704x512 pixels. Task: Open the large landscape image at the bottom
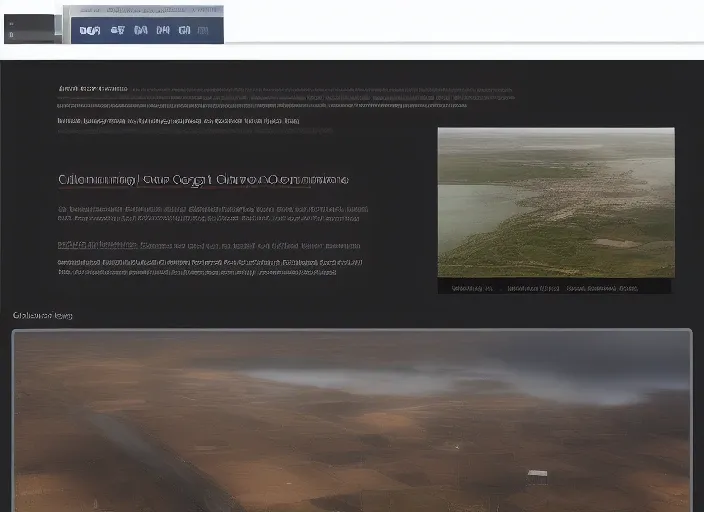[351, 420]
